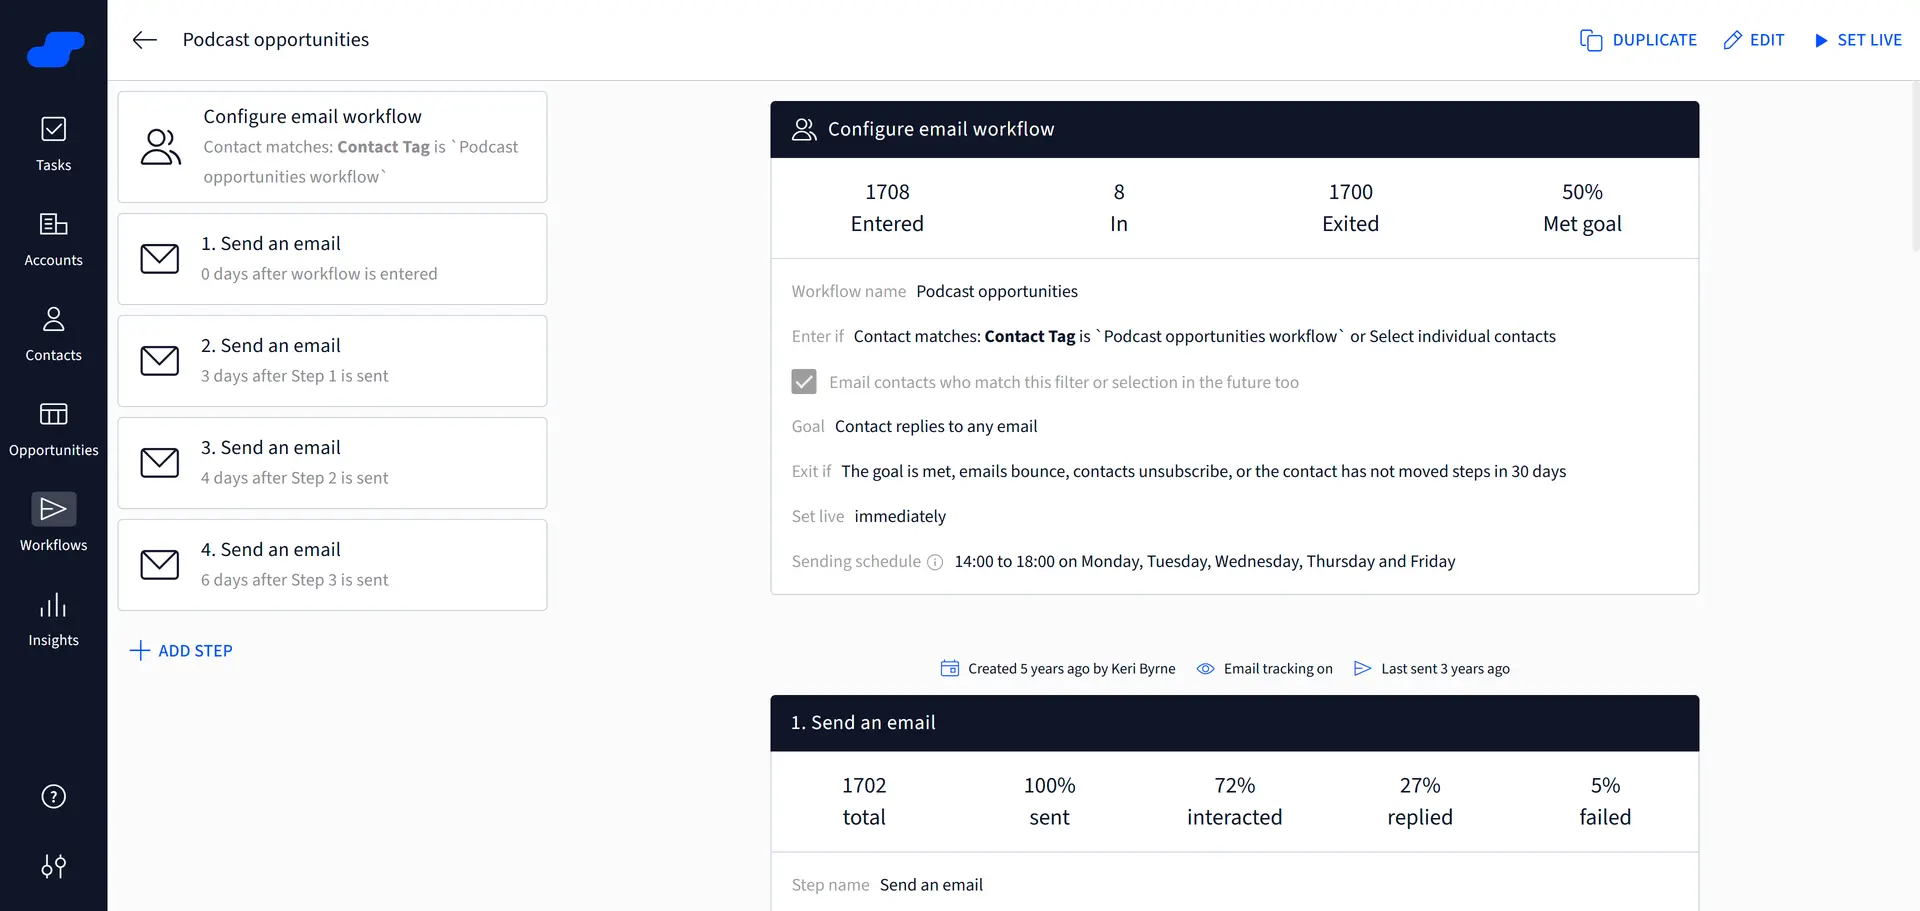Click ADD STEP below the step list

(x=181, y=650)
